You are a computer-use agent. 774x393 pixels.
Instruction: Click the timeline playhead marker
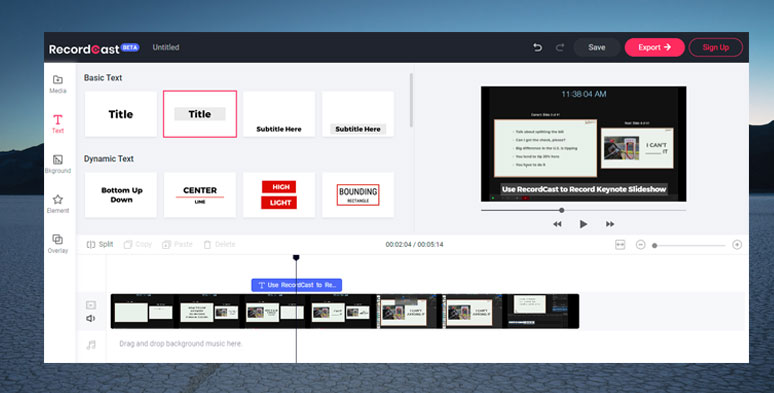(296, 257)
